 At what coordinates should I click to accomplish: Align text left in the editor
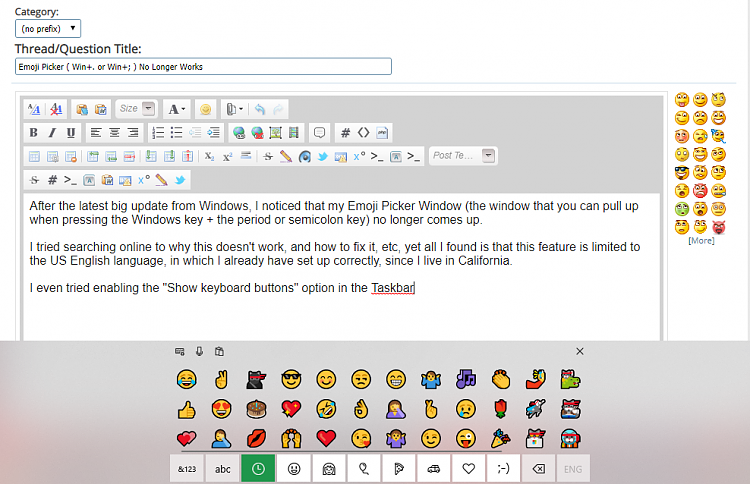(x=96, y=132)
